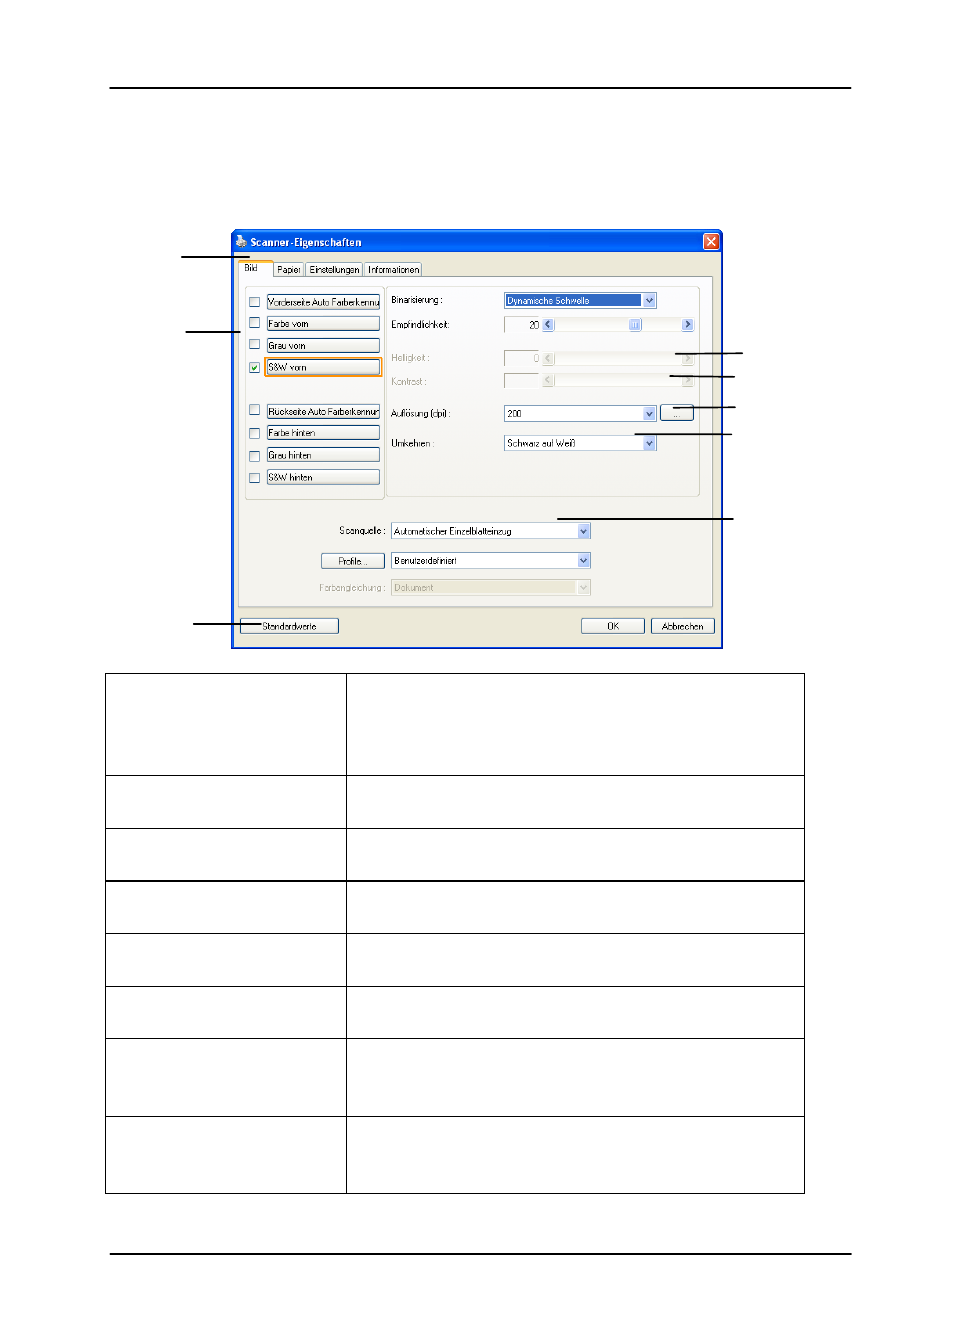Click the OK button
This screenshot has height=1336, width=954.
(613, 626)
